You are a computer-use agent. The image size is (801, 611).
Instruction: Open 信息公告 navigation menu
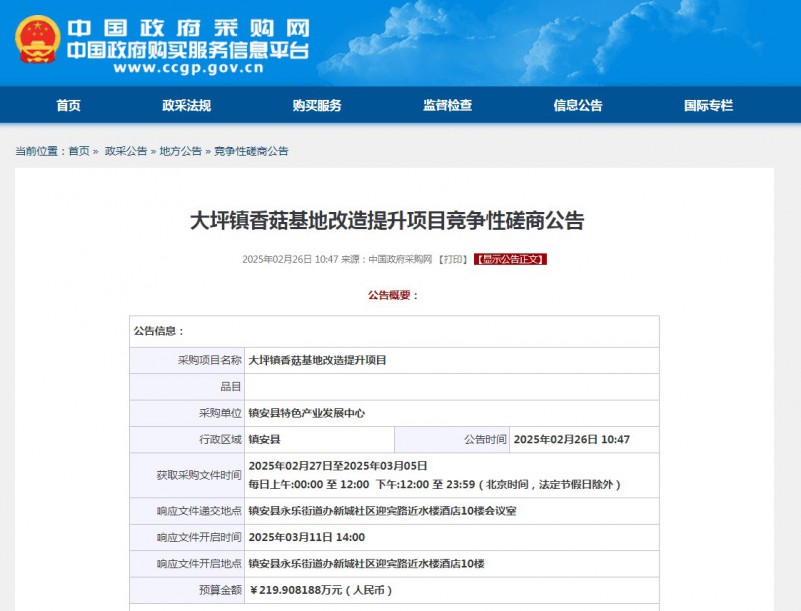tap(578, 106)
